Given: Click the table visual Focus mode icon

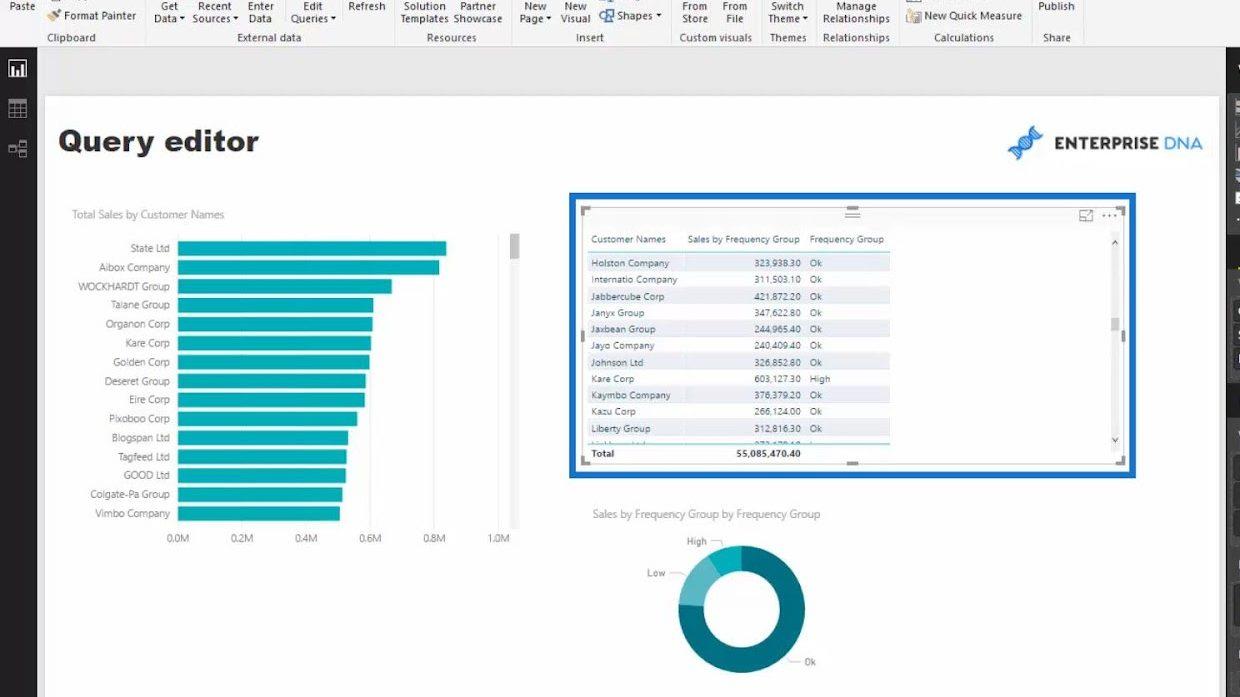Looking at the screenshot, I should coord(1086,216).
